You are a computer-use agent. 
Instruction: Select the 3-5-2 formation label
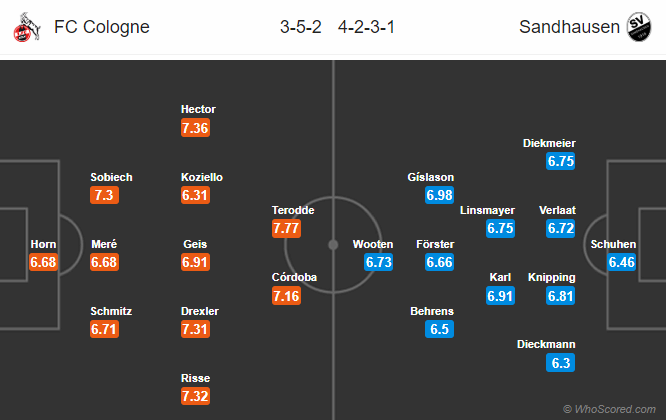300,27
